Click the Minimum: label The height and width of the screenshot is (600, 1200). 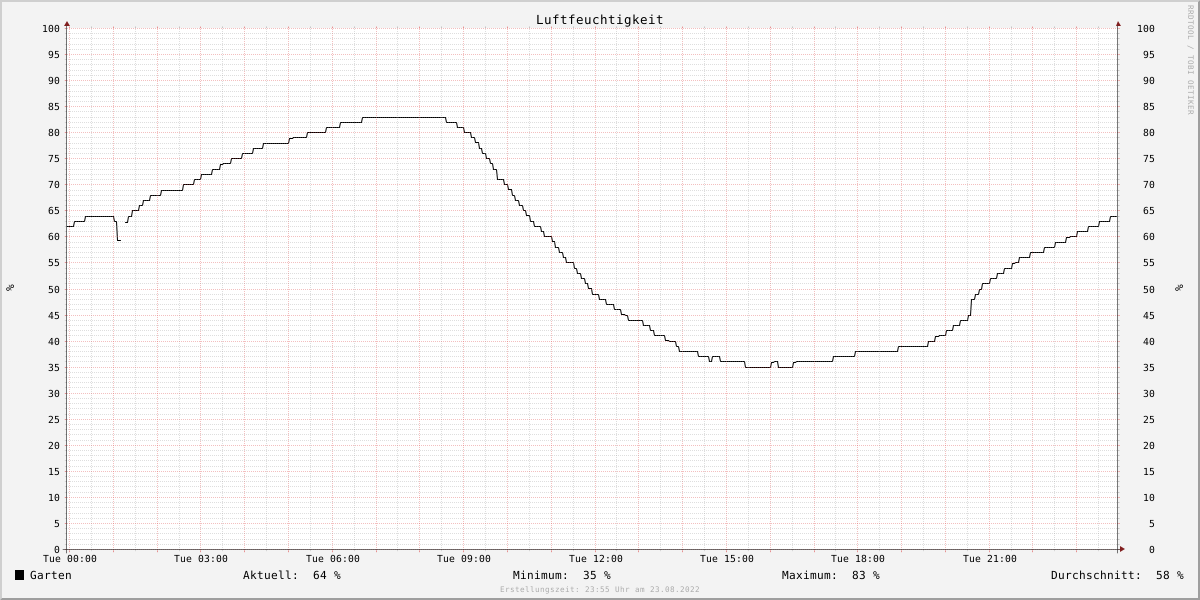[541, 575]
